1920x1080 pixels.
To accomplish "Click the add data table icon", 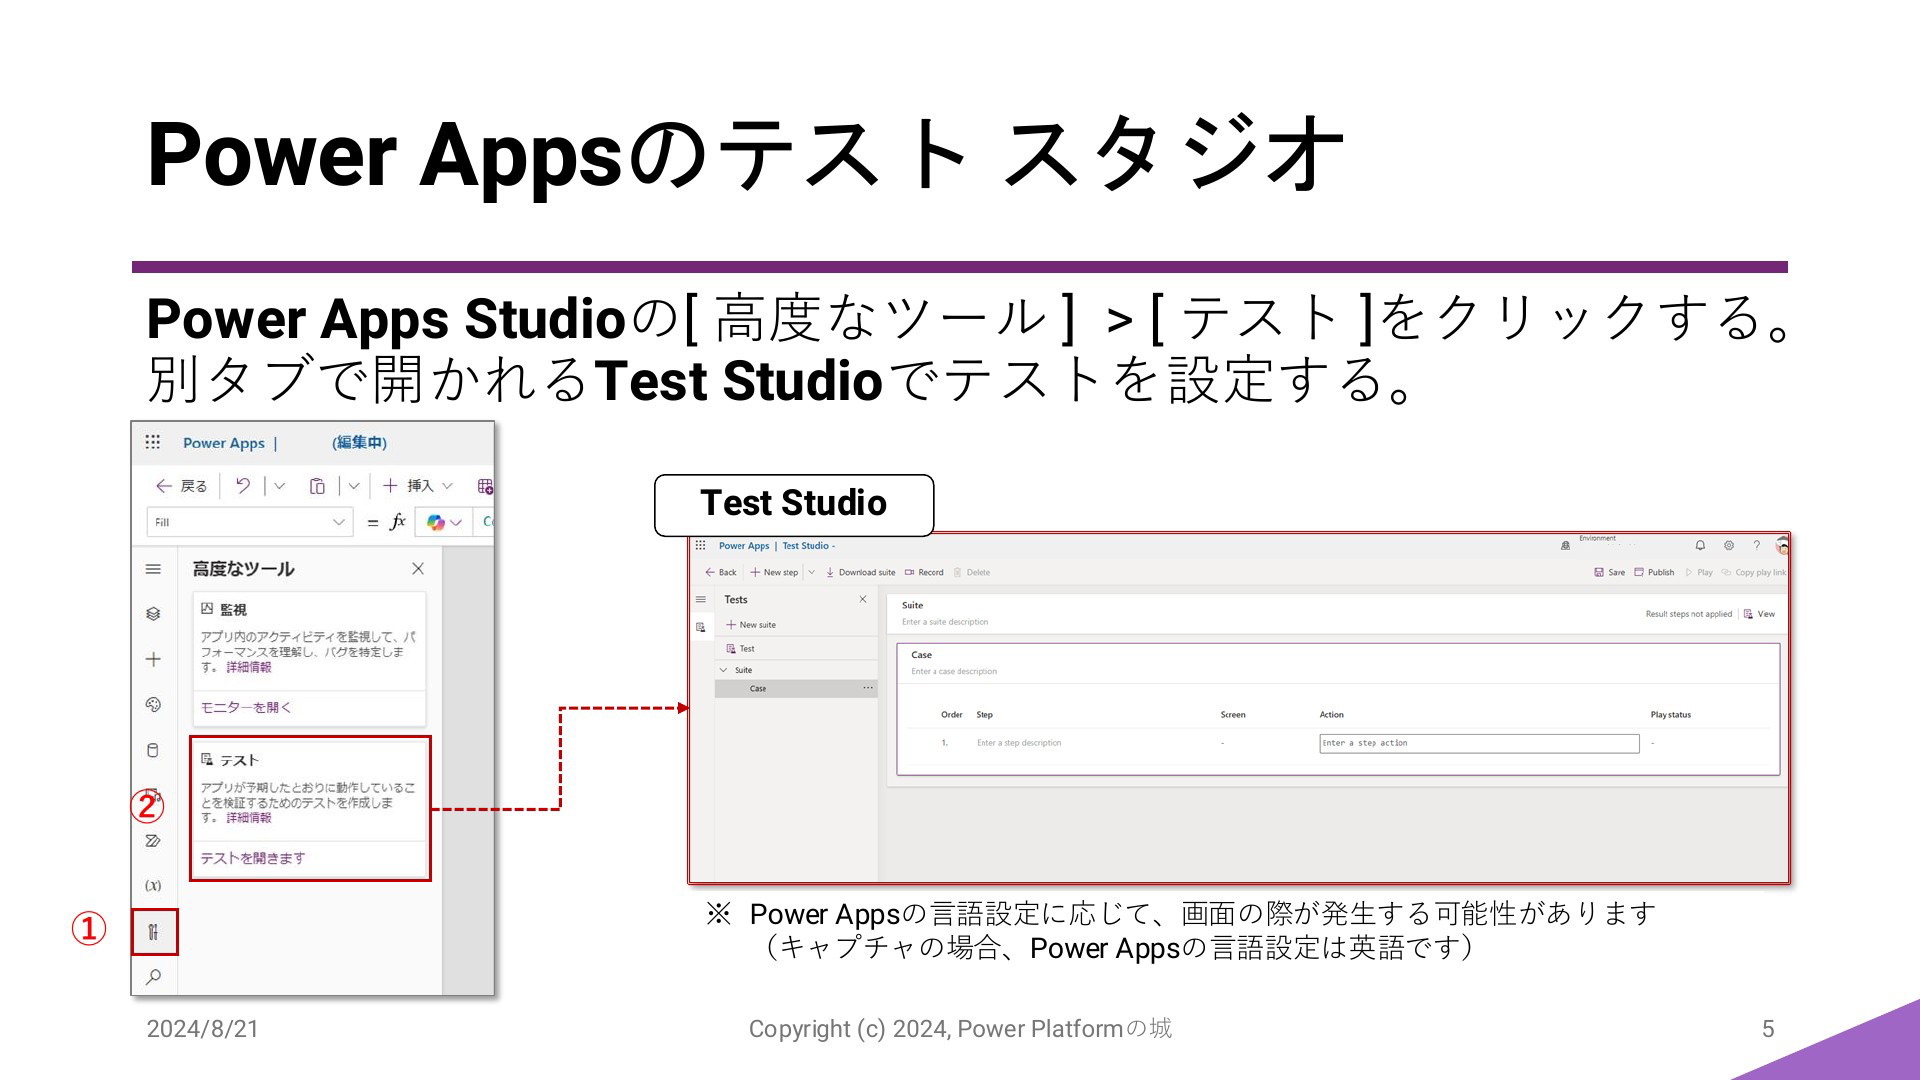I will coord(485,486).
